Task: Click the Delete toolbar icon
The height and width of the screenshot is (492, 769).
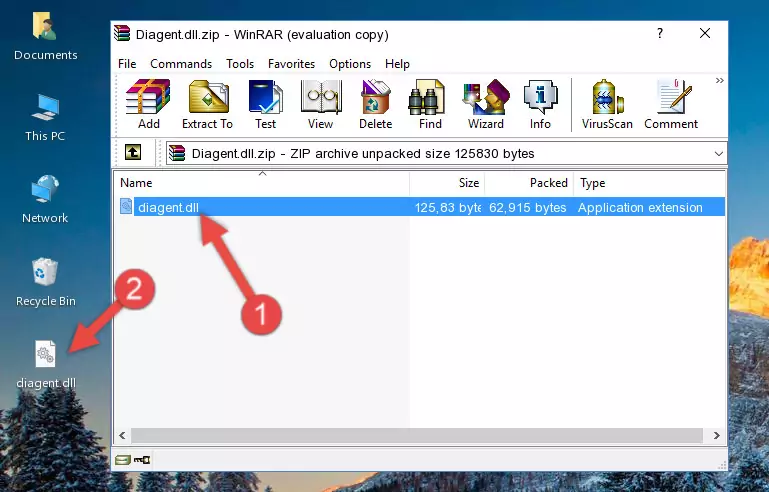Action: point(376,104)
